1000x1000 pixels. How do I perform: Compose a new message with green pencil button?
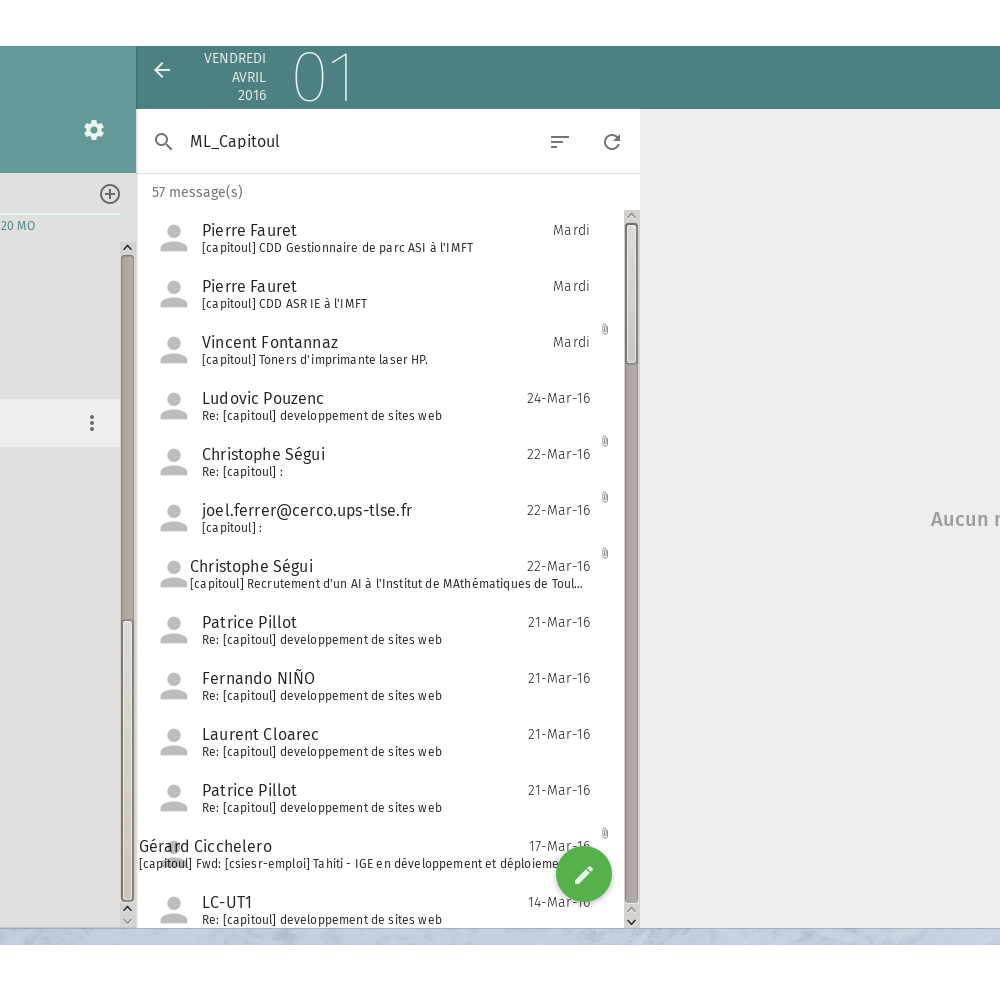click(x=584, y=875)
